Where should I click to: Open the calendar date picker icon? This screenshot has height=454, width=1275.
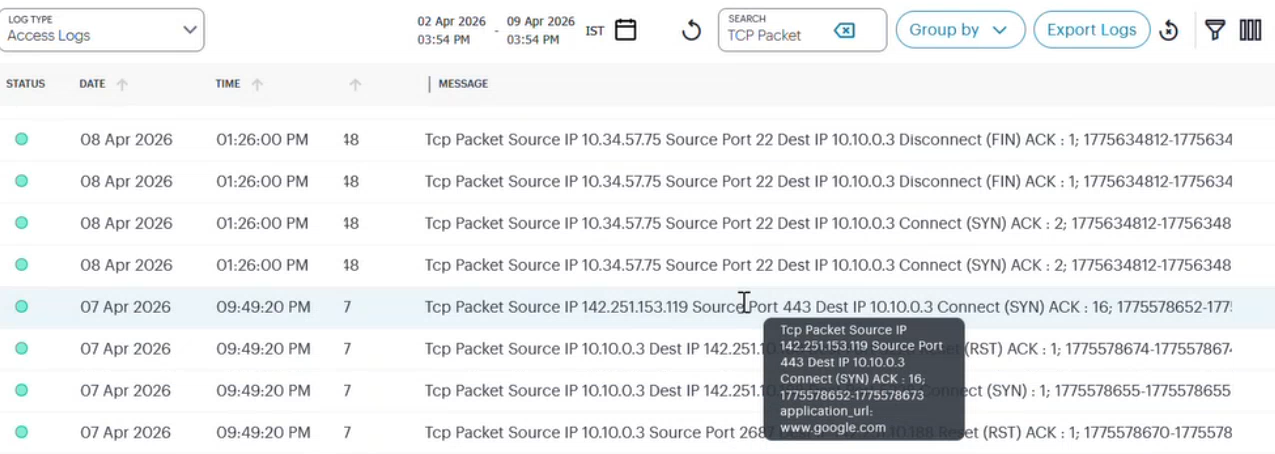click(625, 30)
